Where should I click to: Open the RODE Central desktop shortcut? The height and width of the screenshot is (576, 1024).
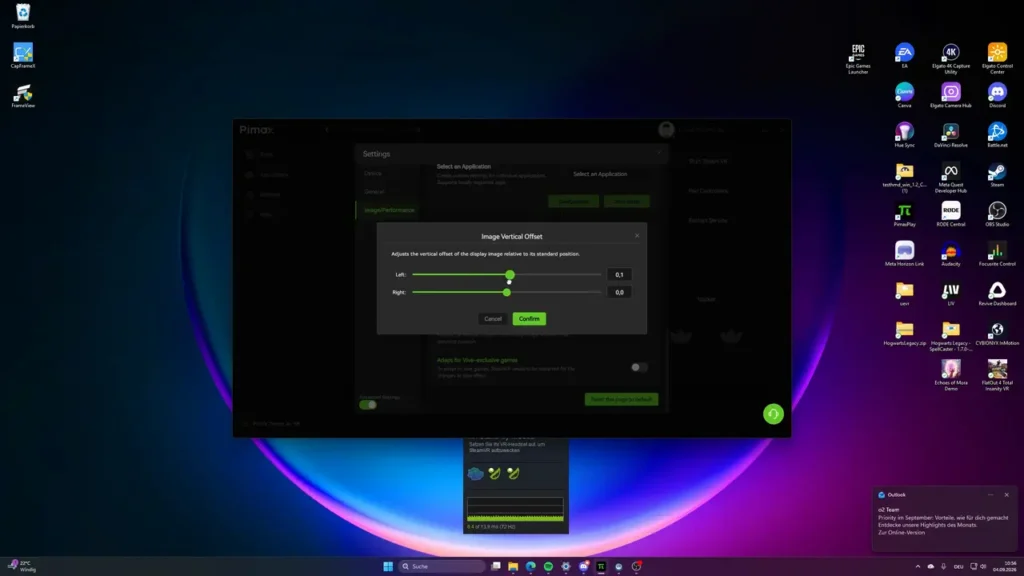(951, 214)
